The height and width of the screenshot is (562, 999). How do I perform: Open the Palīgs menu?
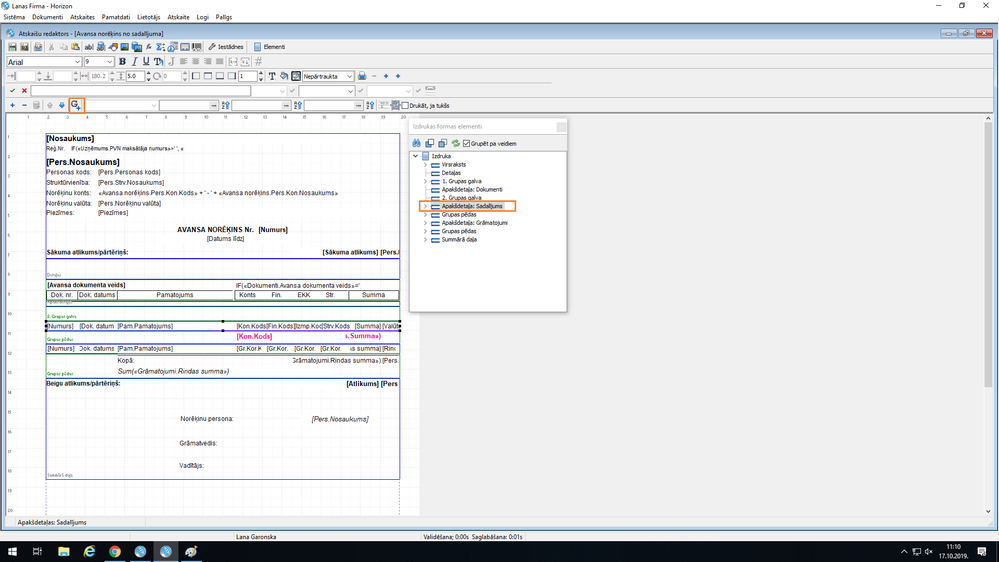pos(224,17)
